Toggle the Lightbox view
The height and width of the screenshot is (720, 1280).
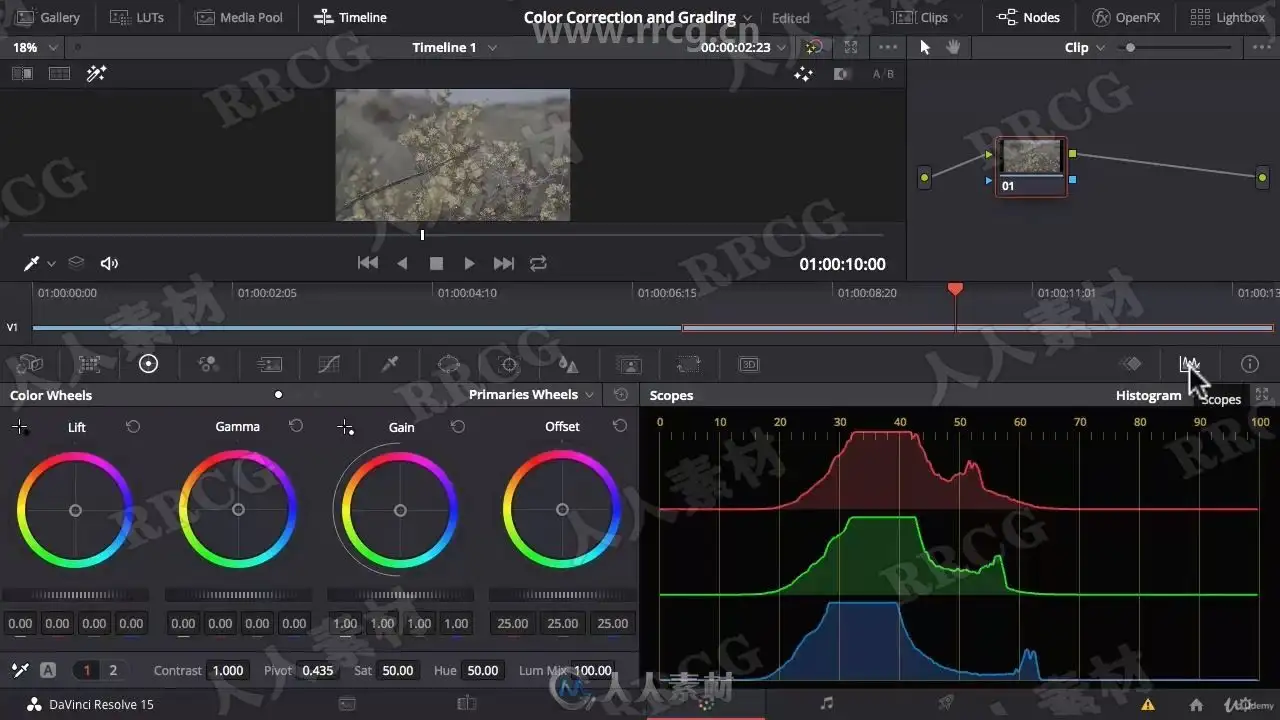pos(1228,17)
